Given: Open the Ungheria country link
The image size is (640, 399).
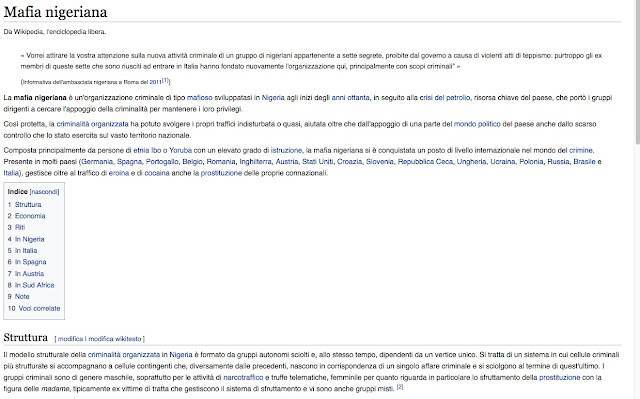Looking at the screenshot, I should [x=471, y=162].
